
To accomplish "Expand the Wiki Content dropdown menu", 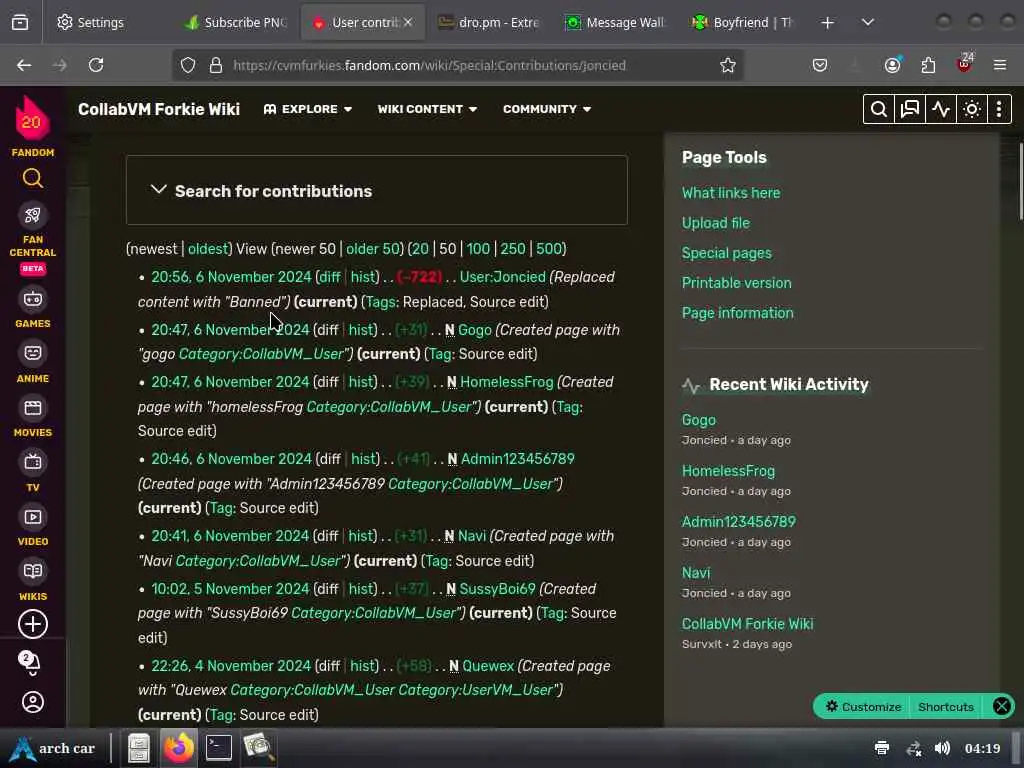I will (x=427, y=109).
